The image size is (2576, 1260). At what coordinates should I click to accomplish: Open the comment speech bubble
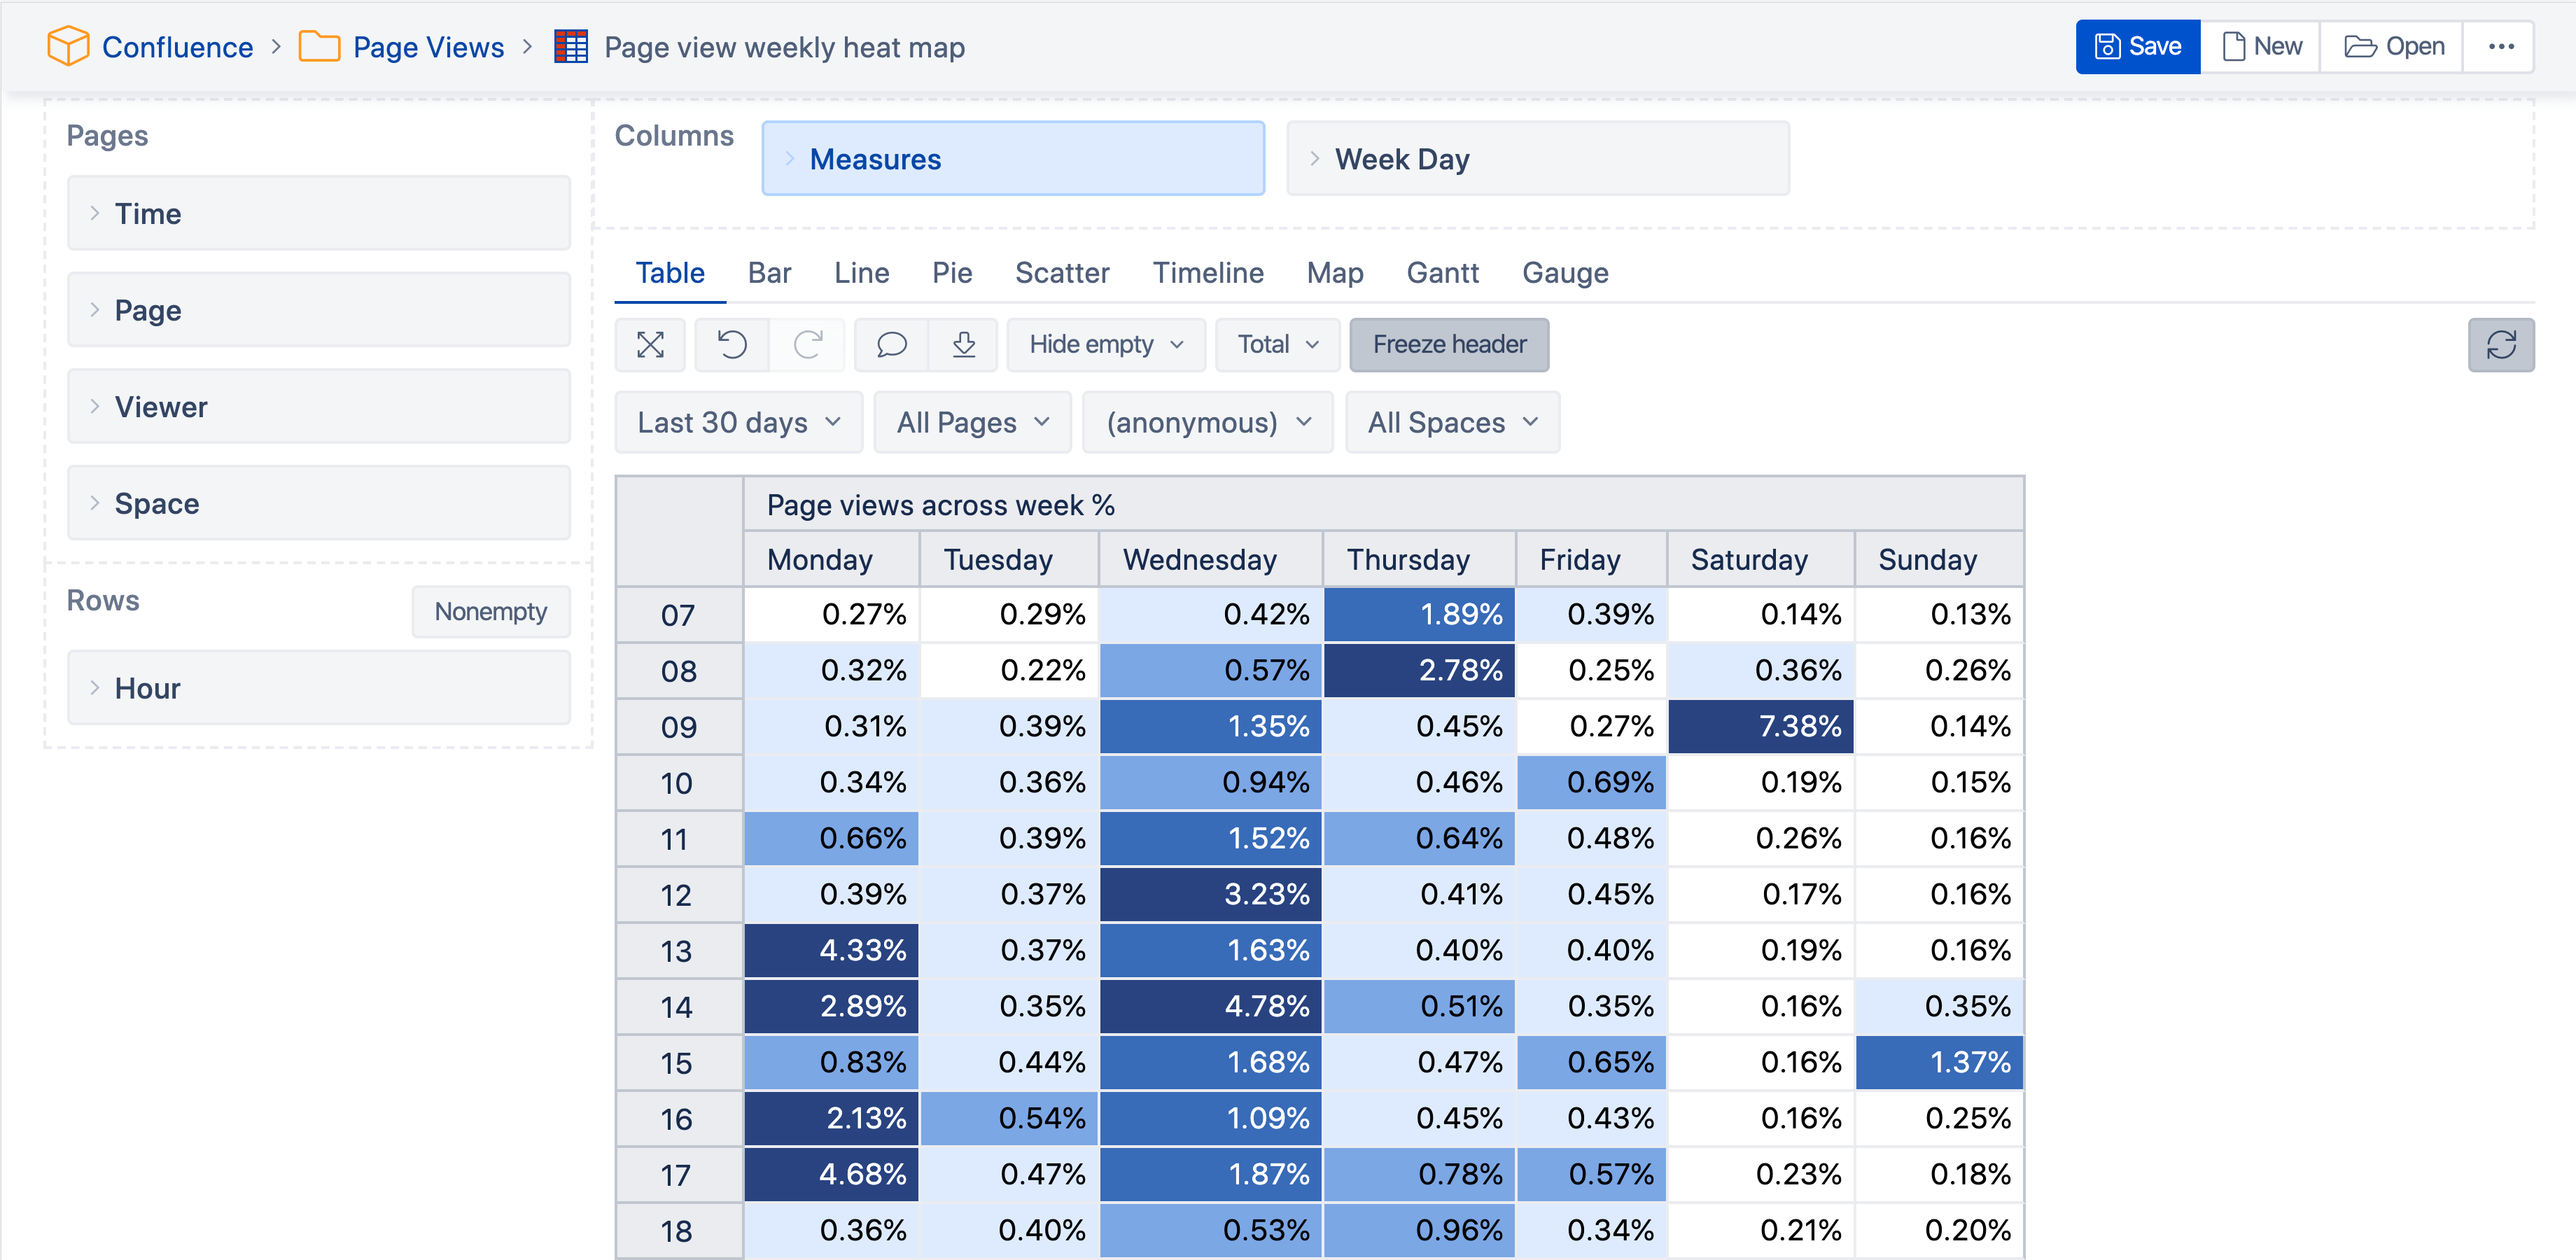pyautogui.click(x=891, y=345)
